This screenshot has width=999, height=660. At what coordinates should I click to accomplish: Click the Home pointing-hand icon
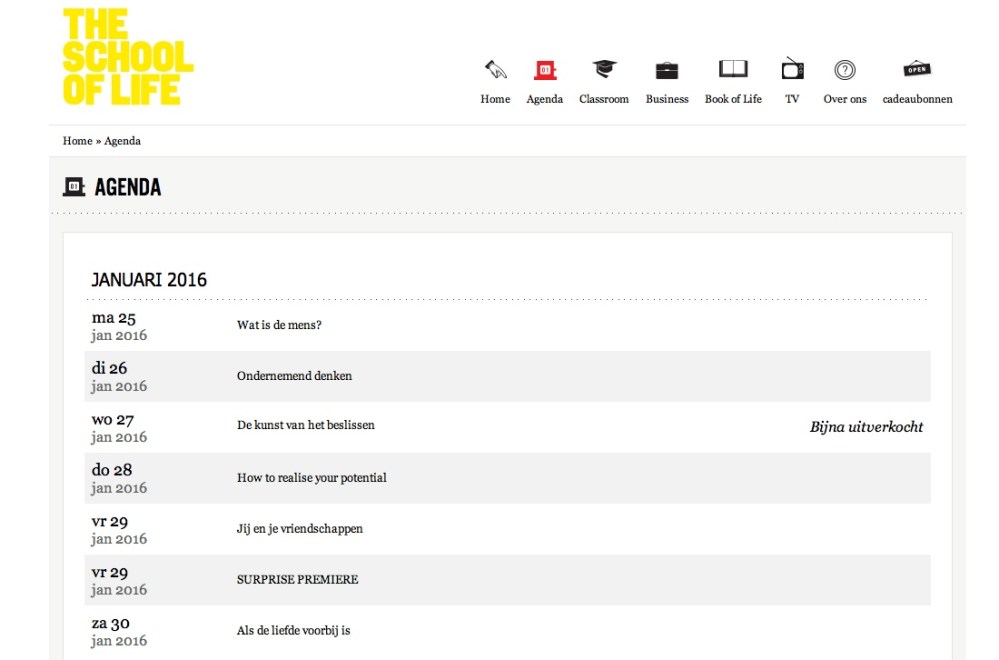495,70
